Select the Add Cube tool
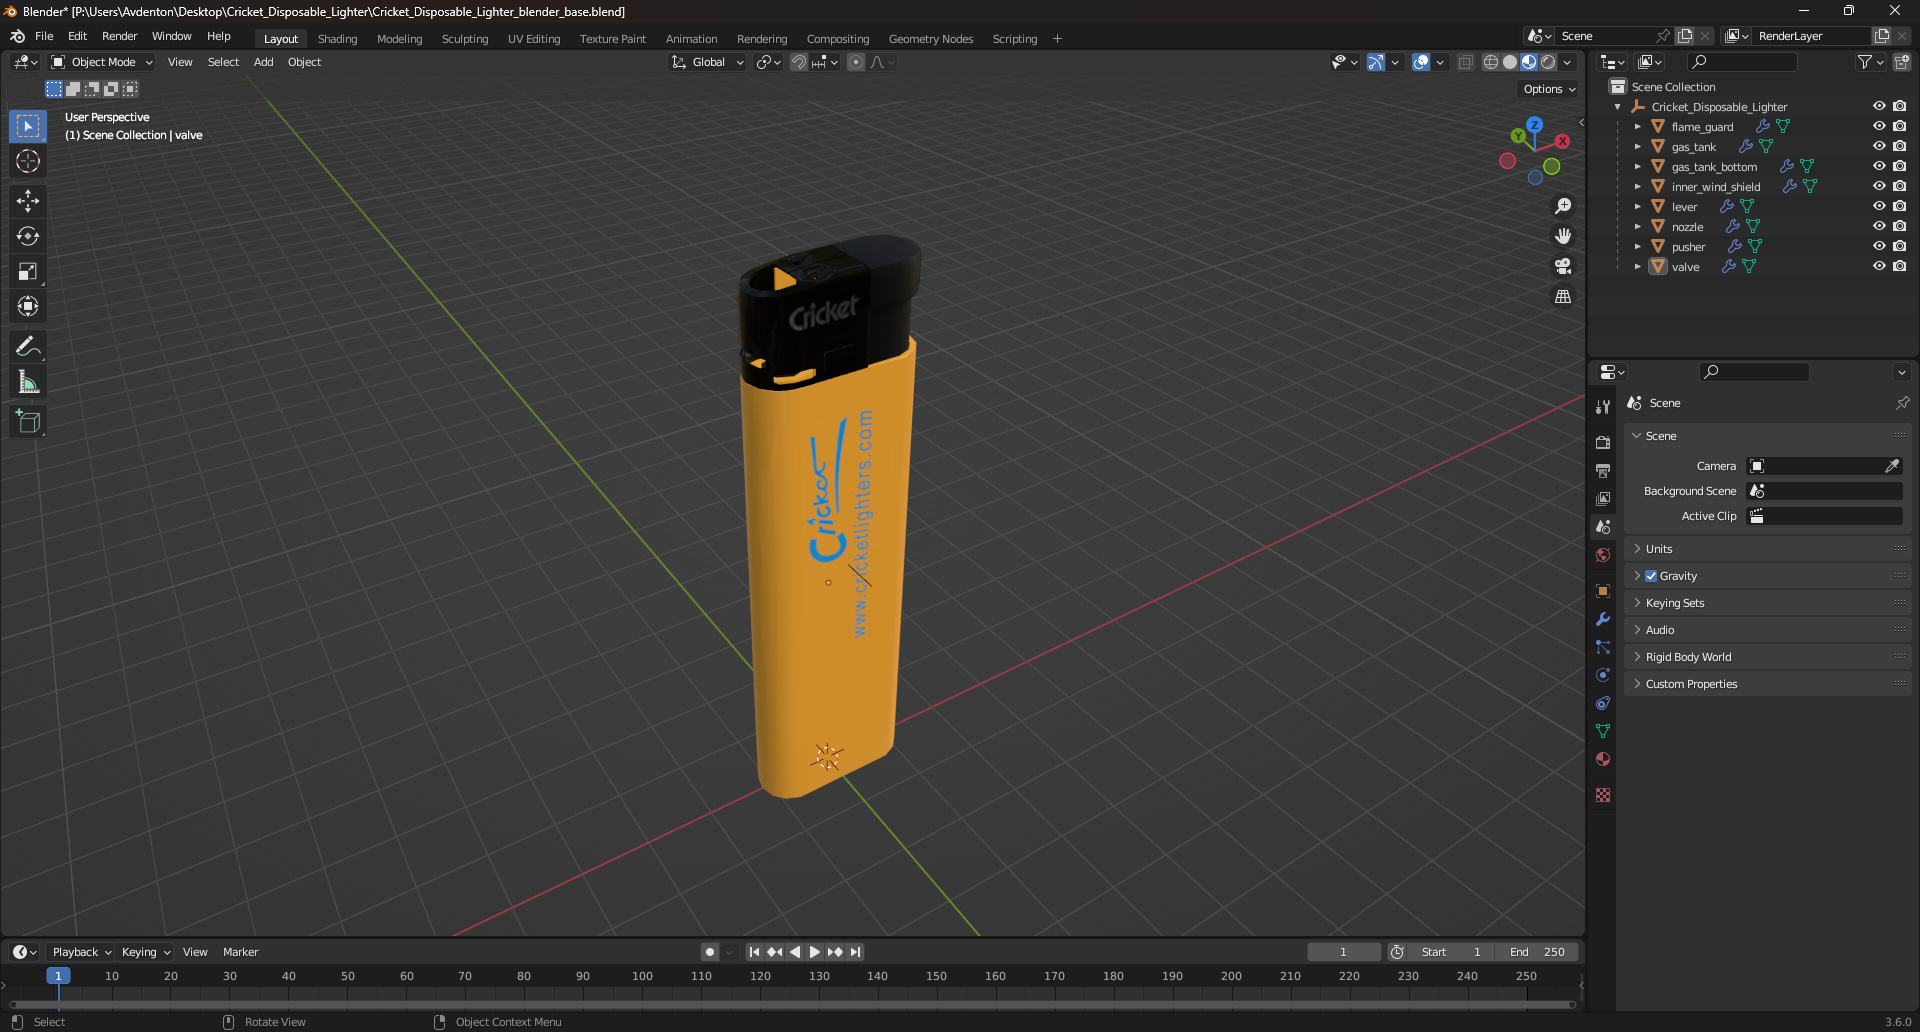Viewport: 1920px width, 1032px height. click(x=28, y=422)
